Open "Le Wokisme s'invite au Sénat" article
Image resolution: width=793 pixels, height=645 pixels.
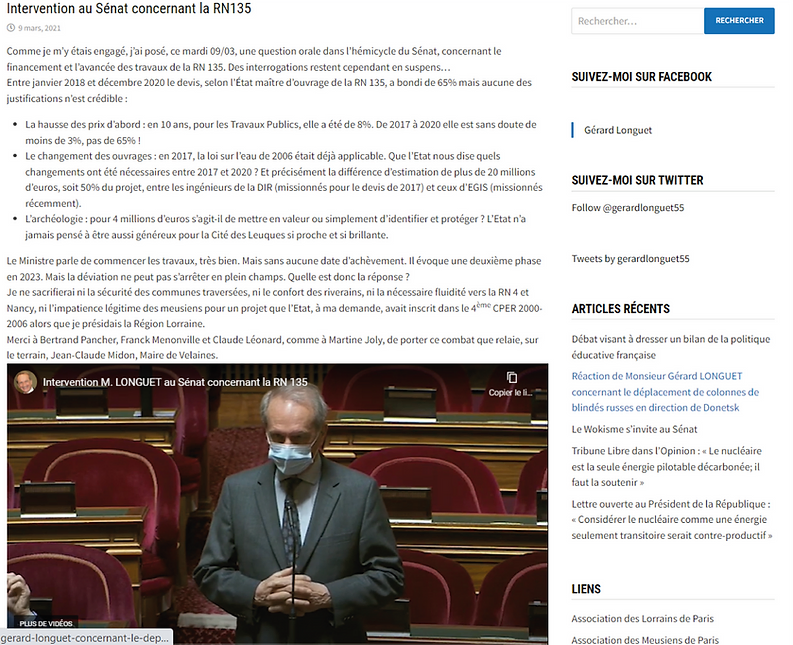coord(634,429)
